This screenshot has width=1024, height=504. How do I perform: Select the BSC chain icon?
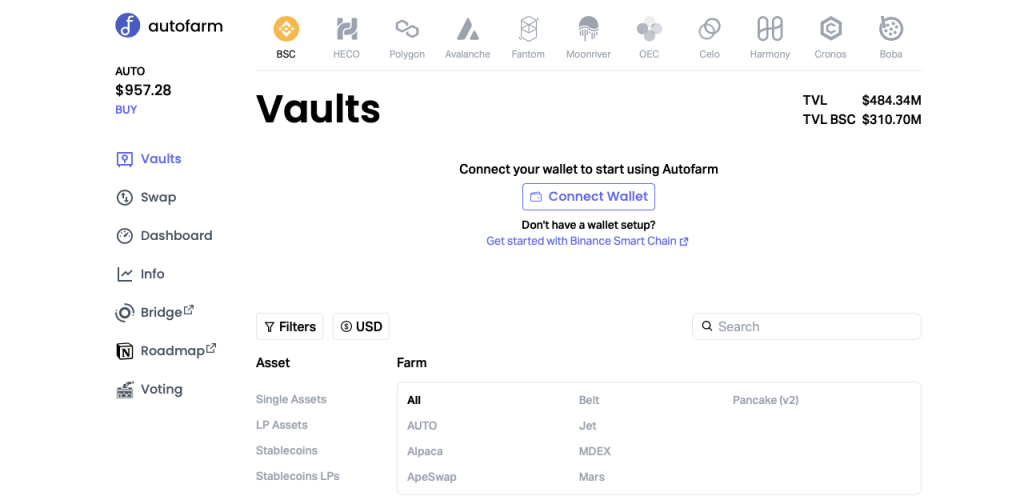click(x=286, y=29)
